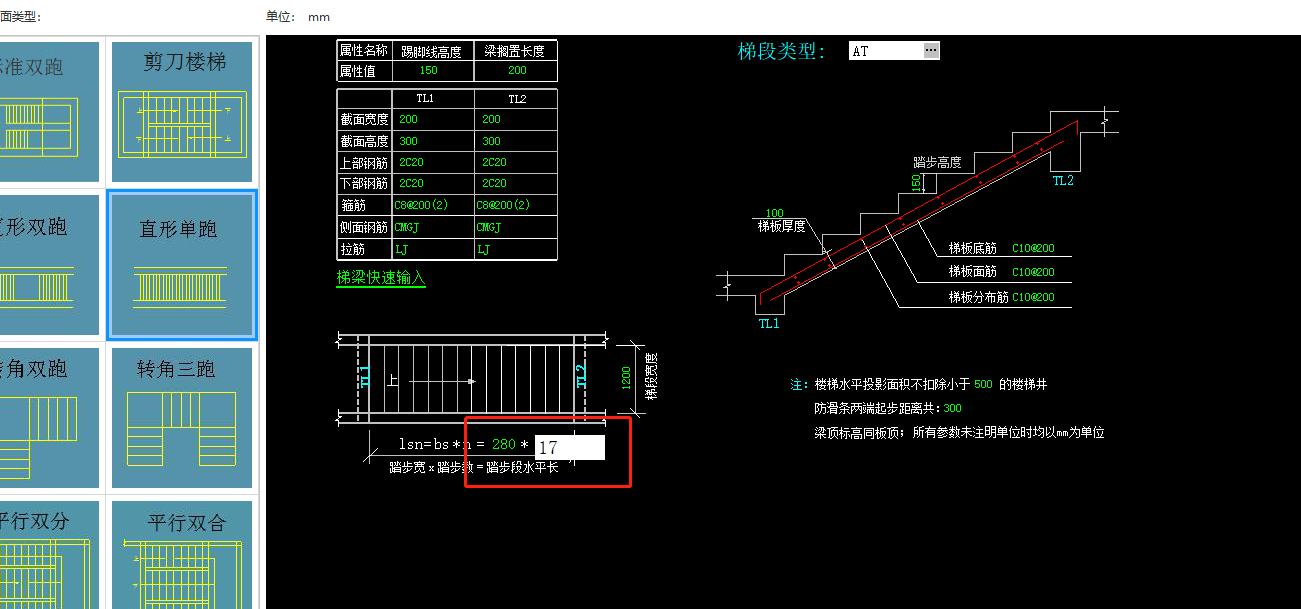1301x609 pixels.
Task: Click the TL2 header in beam table
Action: coord(517,99)
